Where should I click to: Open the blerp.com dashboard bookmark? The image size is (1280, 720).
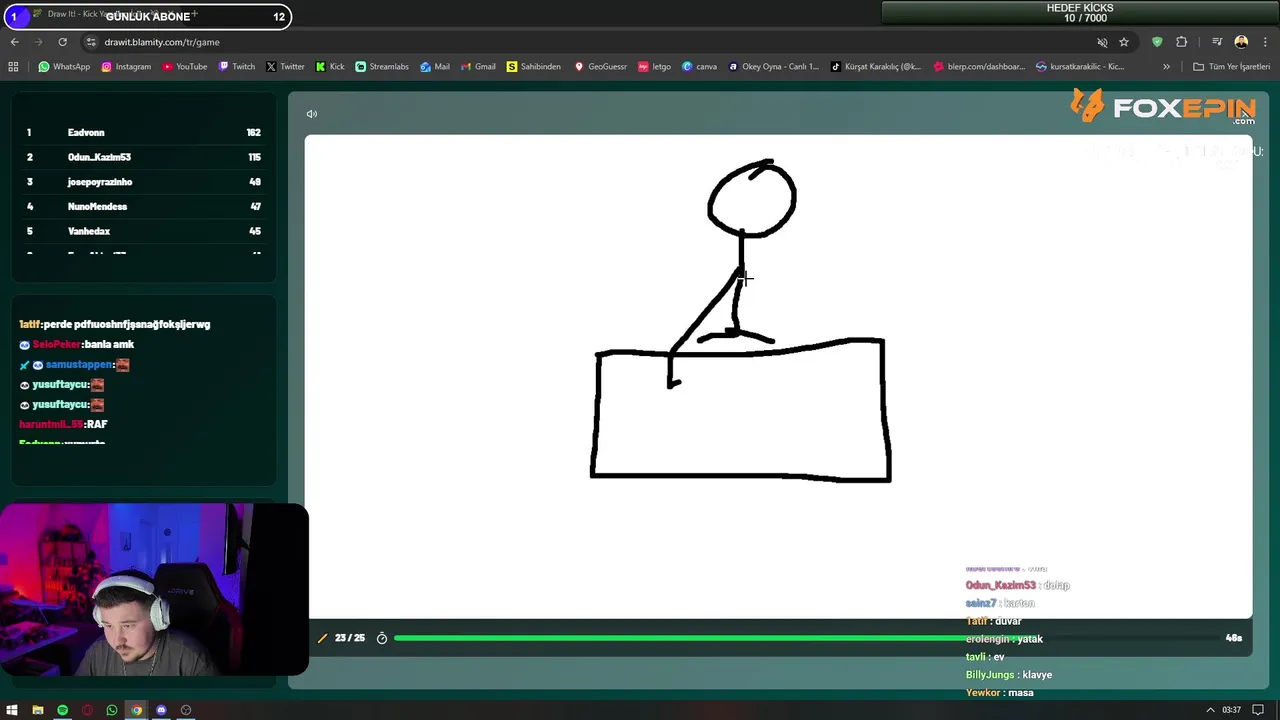click(979, 67)
